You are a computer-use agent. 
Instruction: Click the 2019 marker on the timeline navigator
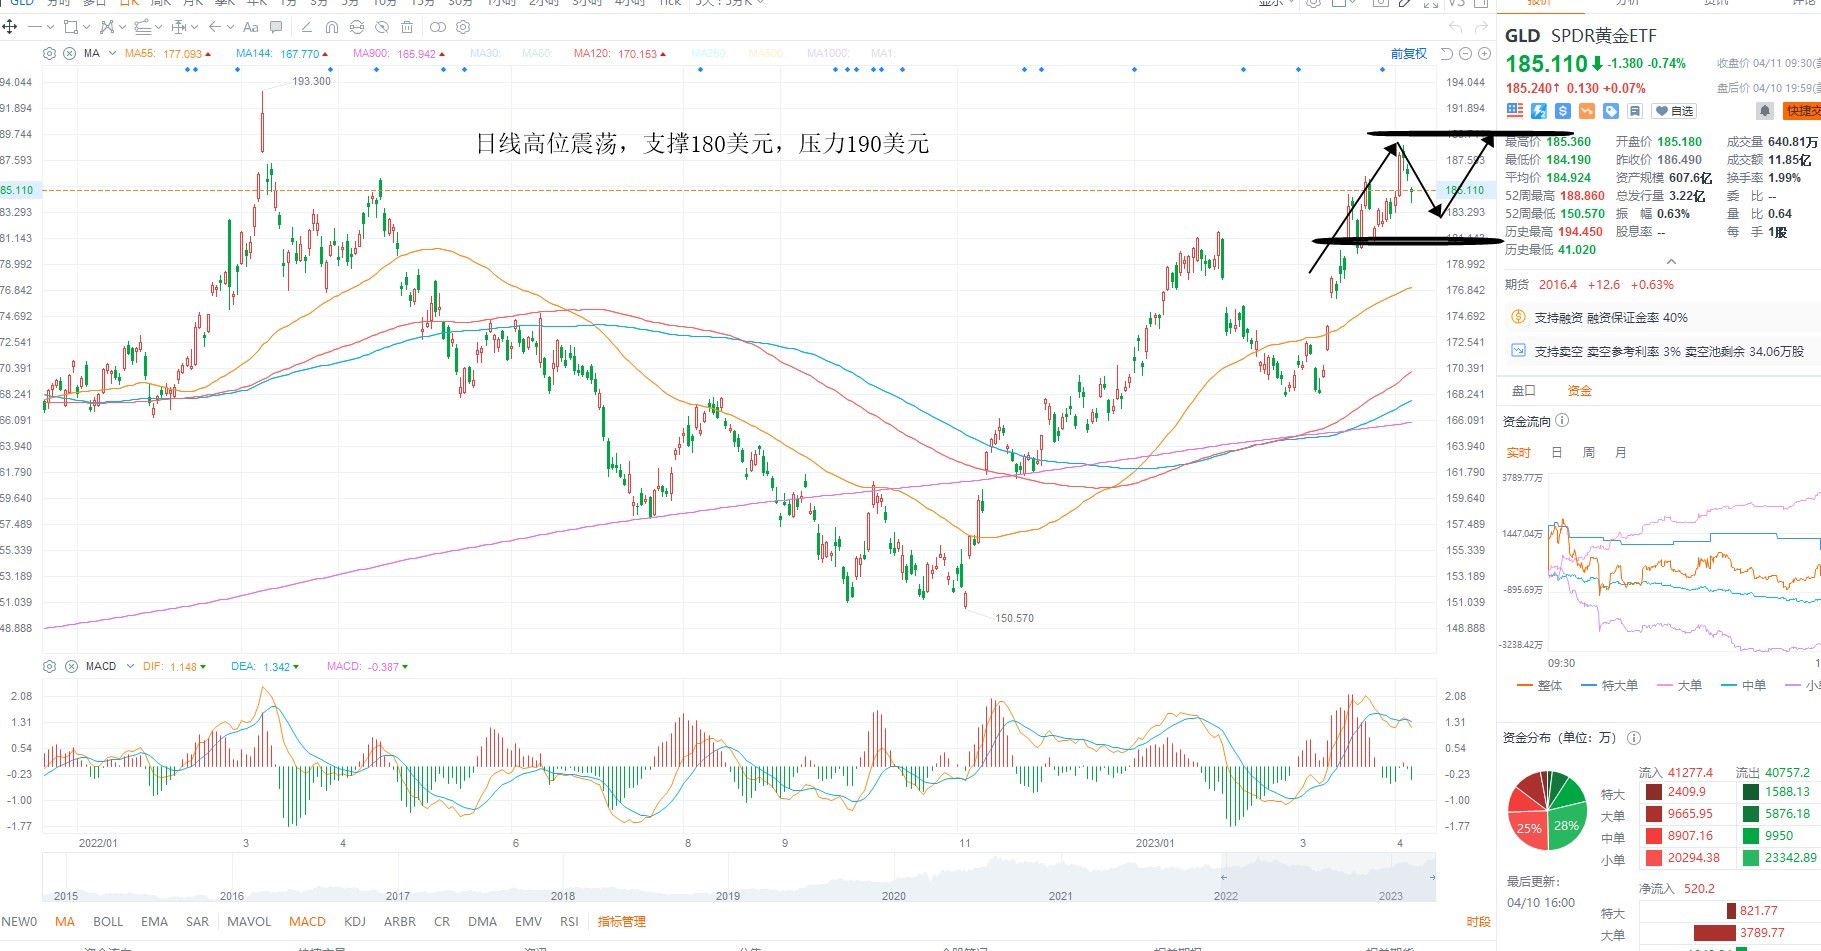click(728, 895)
